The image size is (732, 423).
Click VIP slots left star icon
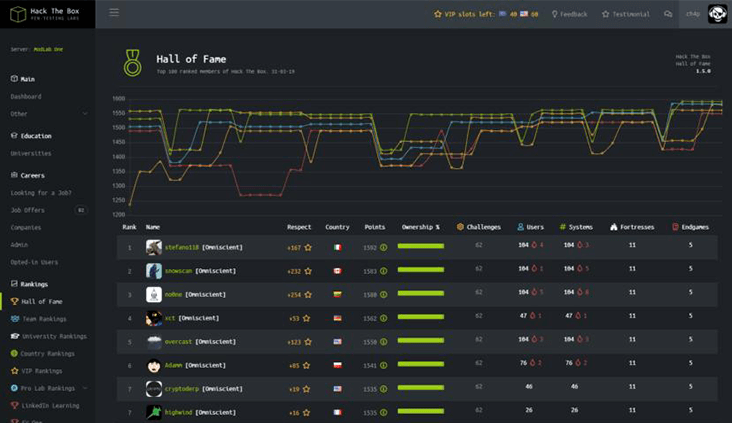[437, 14]
